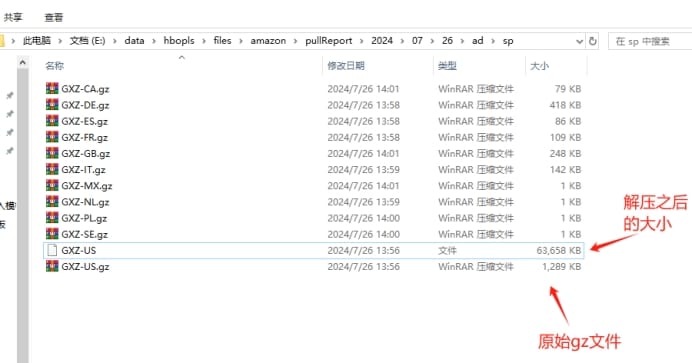This screenshot has height=363, width=692.
Task: Expand the chevron after amazon in path
Action: pos(296,41)
